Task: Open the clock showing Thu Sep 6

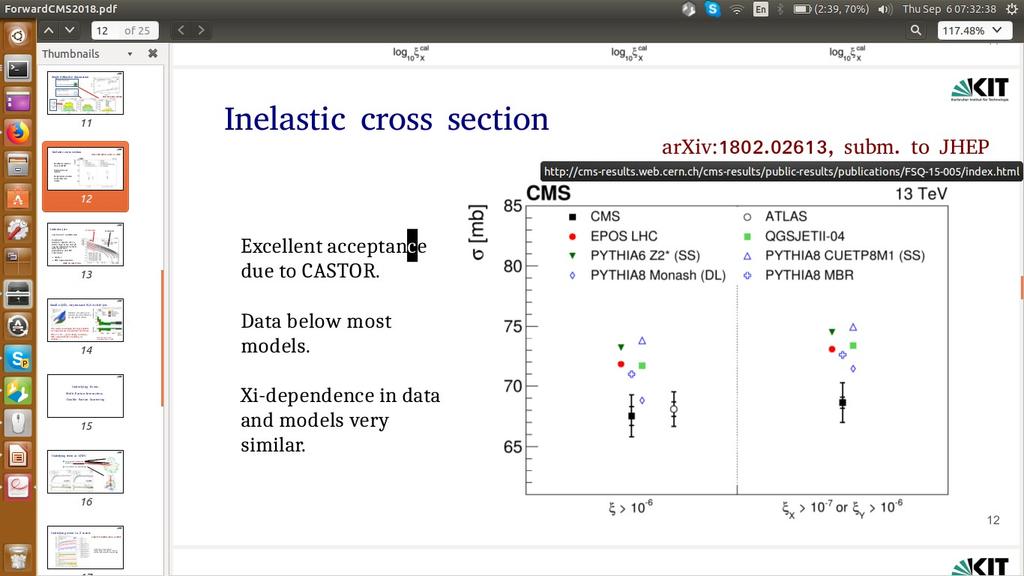Action: [x=949, y=9]
